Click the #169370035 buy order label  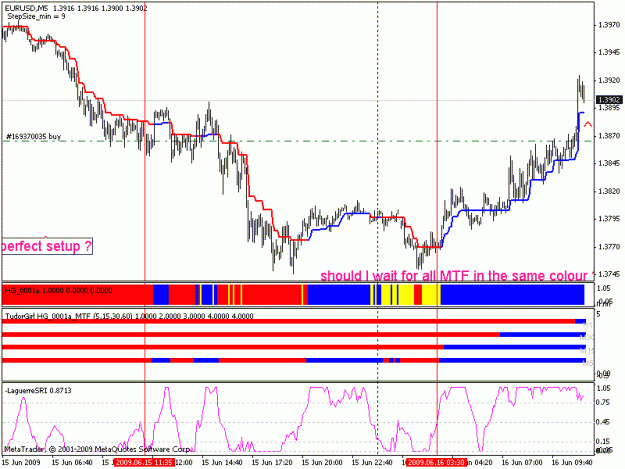point(33,136)
